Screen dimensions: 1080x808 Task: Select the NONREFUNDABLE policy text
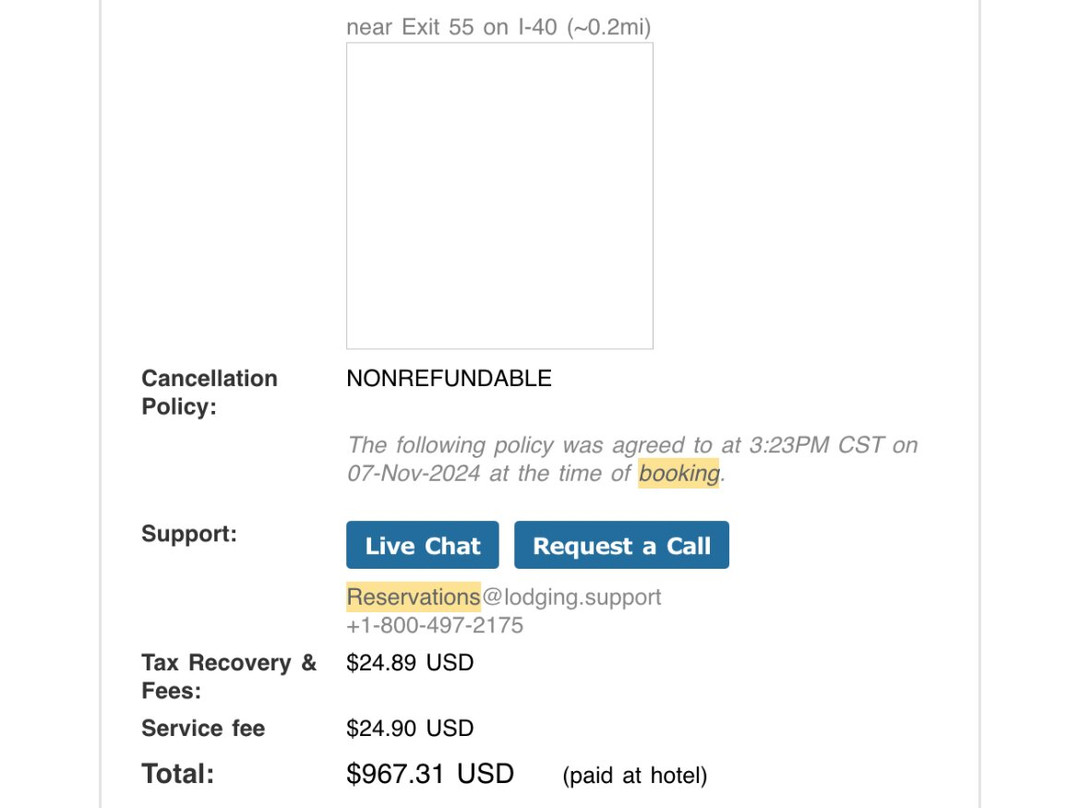[448, 378]
